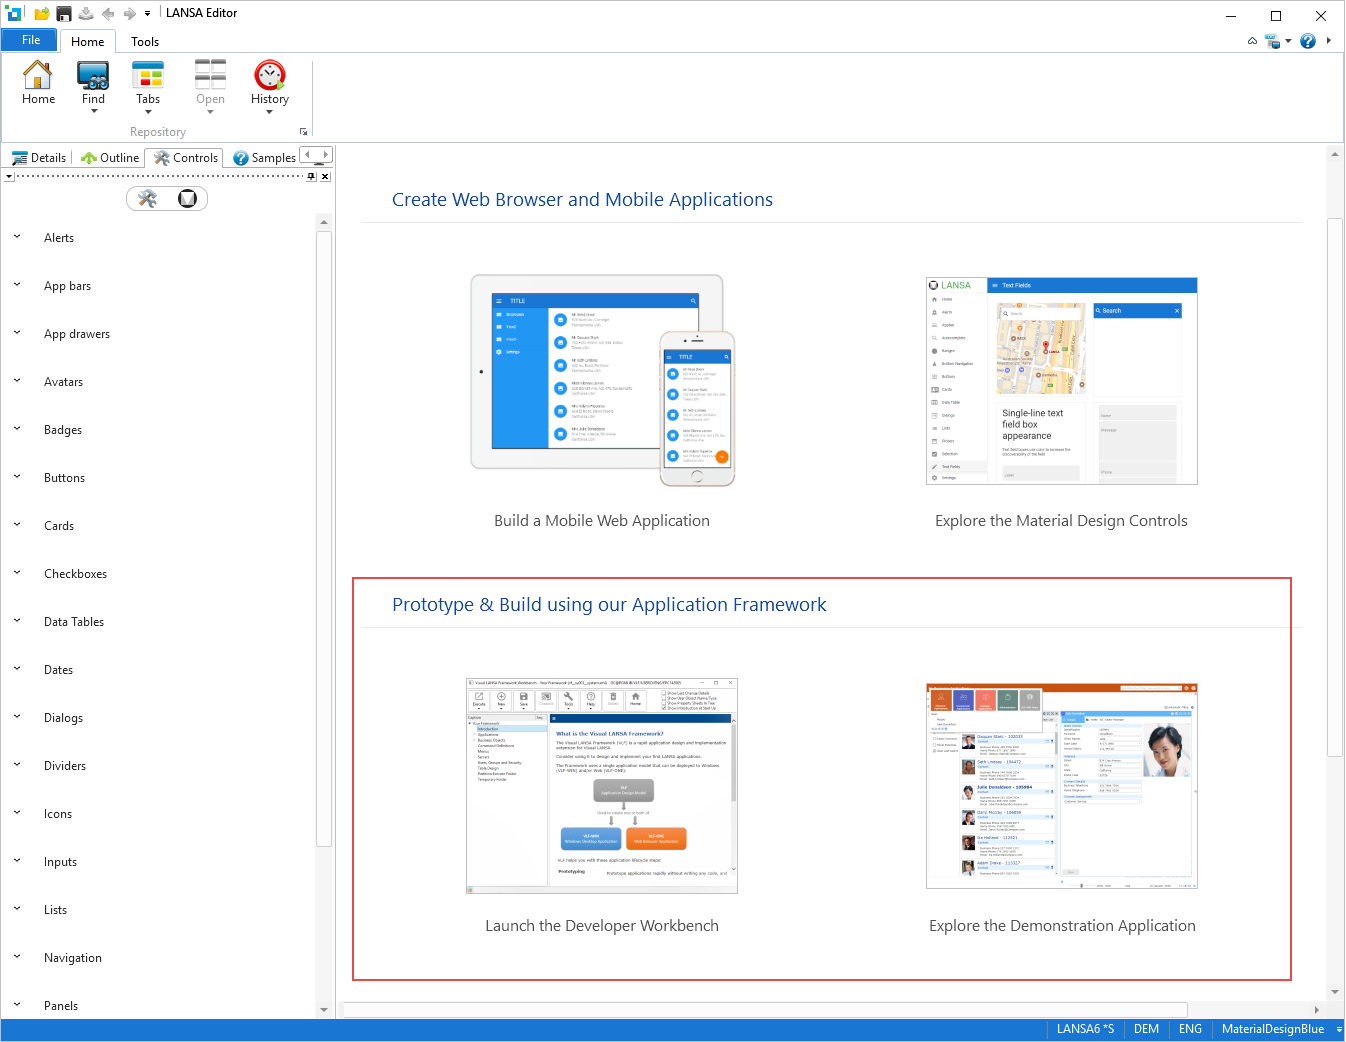Screen dimensions: 1346x1042
Task: Click the main page horizontal scrollbar
Action: pos(765,1010)
